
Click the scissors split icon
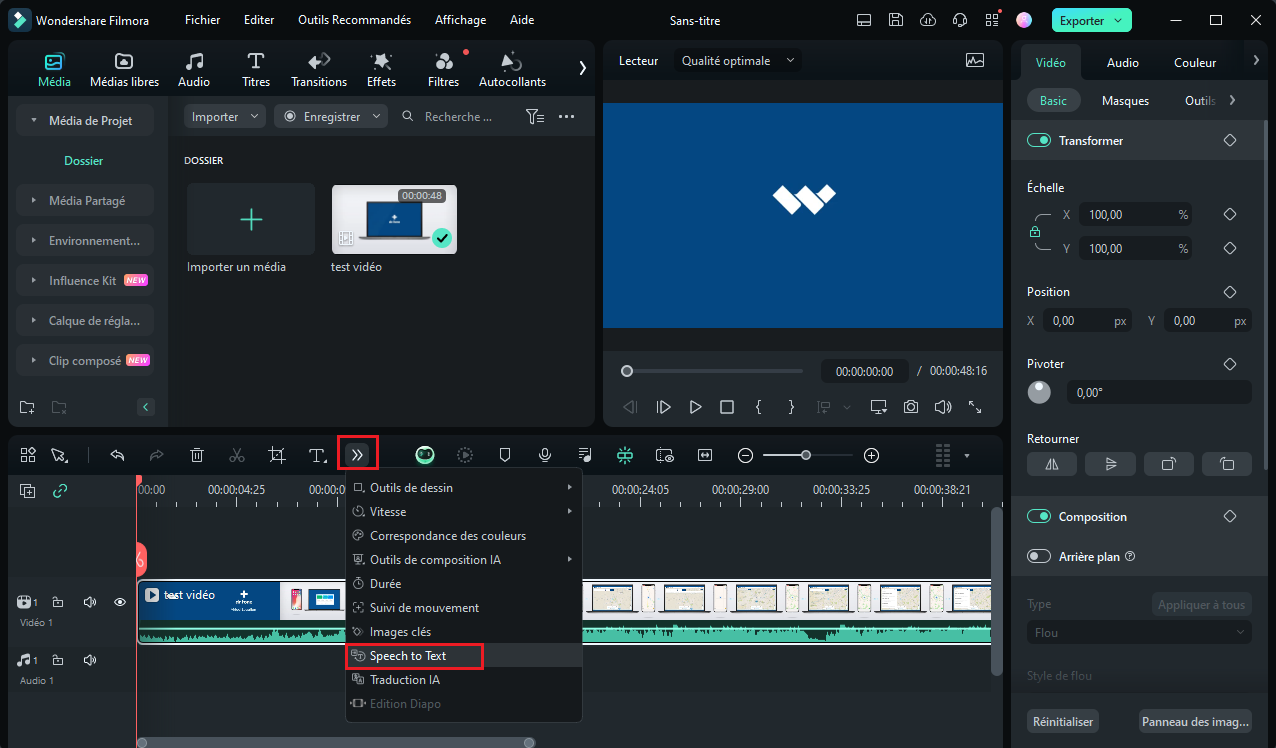[237, 455]
